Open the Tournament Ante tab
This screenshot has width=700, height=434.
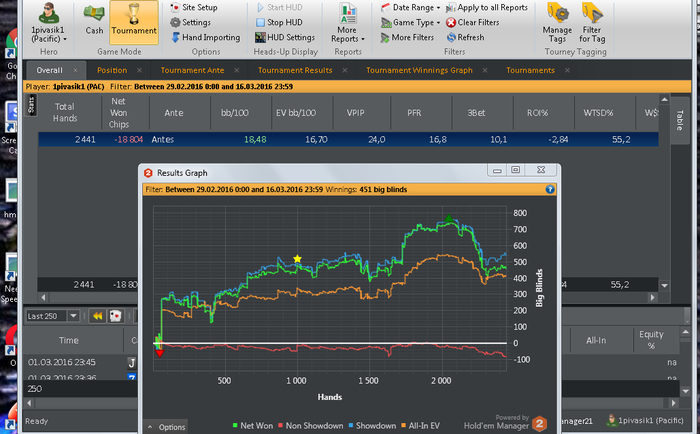pyautogui.click(x=192, y=70)
